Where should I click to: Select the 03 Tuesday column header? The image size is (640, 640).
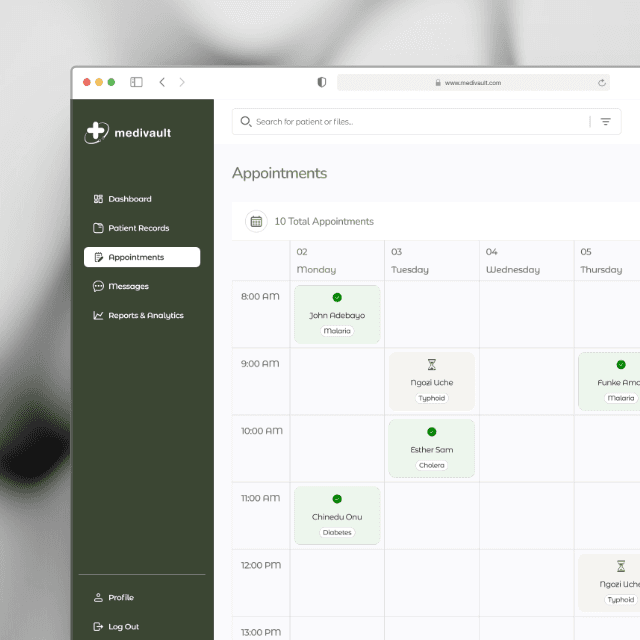point(432,260)
